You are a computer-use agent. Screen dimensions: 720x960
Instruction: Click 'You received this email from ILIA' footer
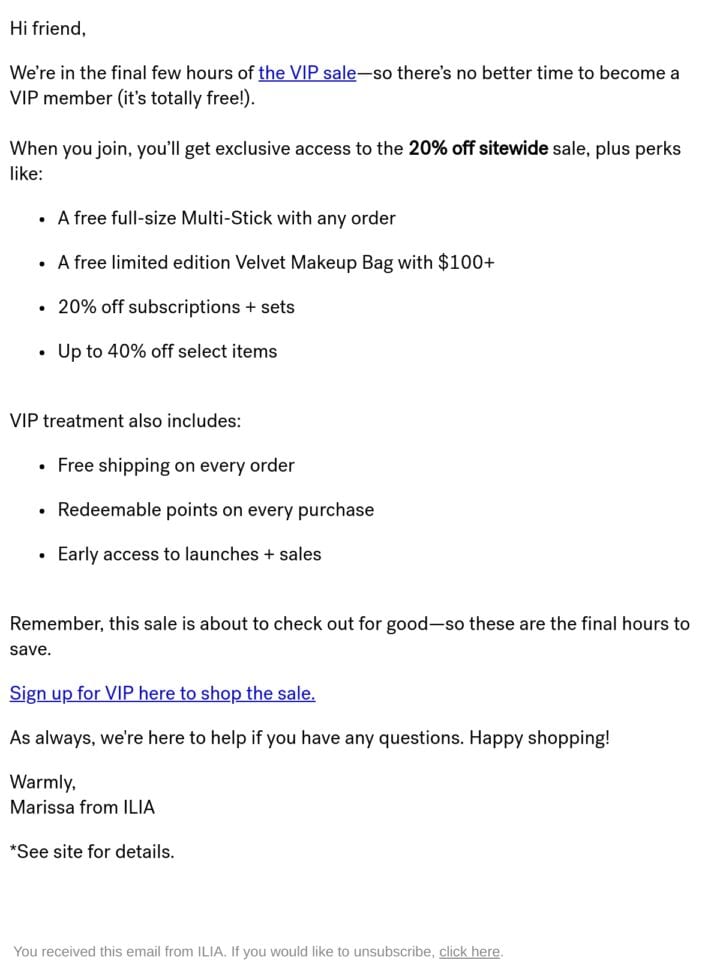119,951
